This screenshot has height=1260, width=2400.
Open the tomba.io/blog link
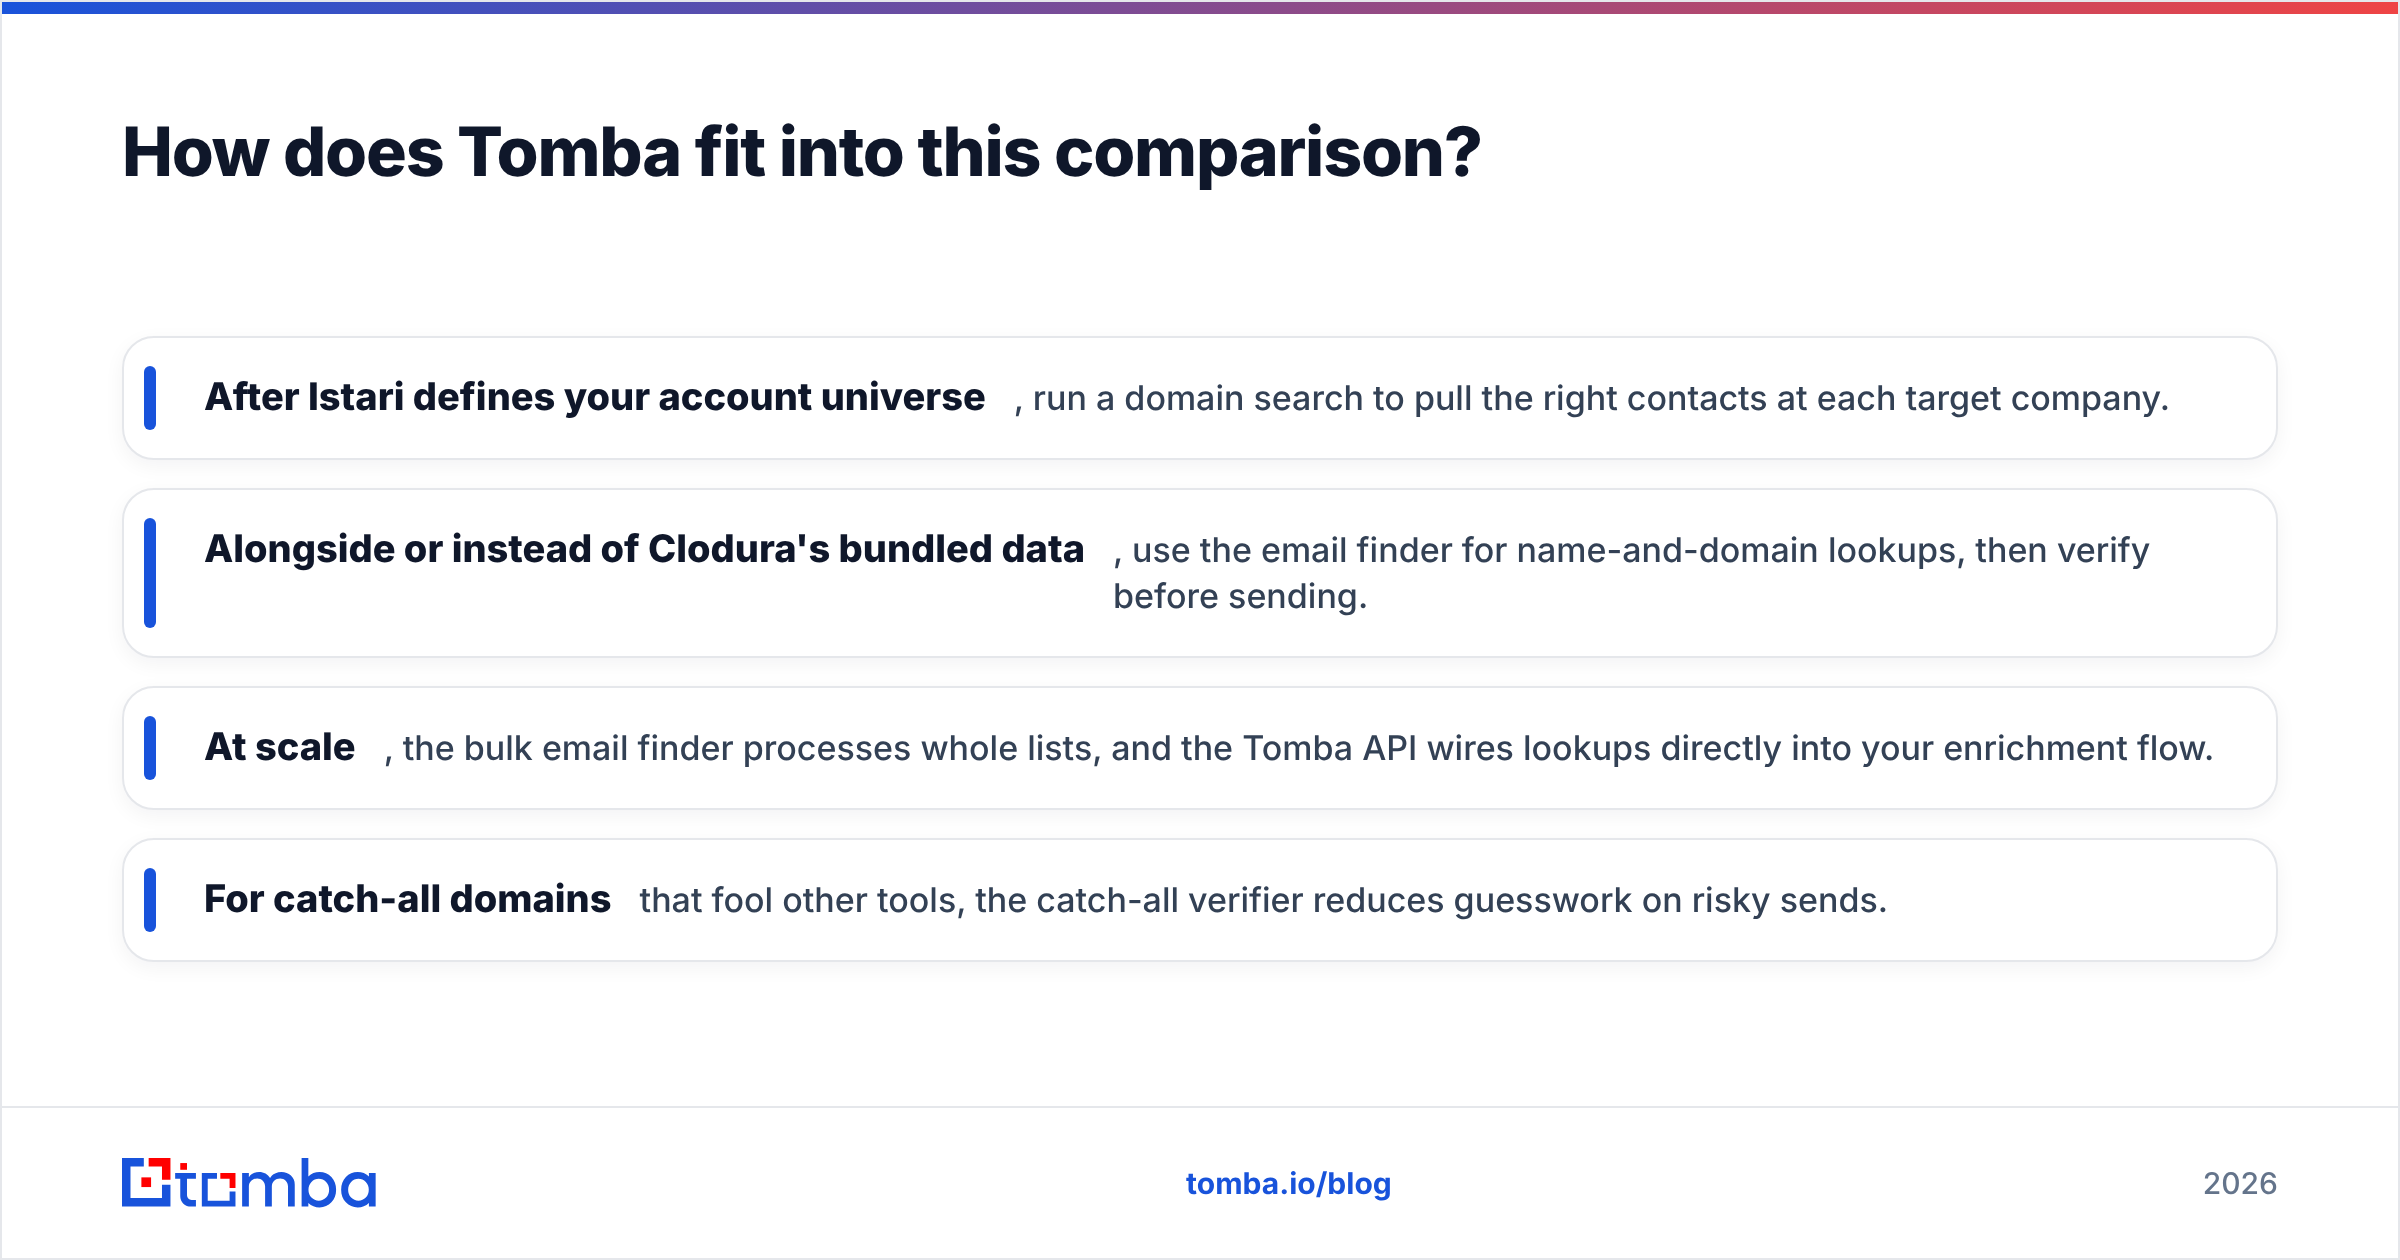tap(1288, 1184)
